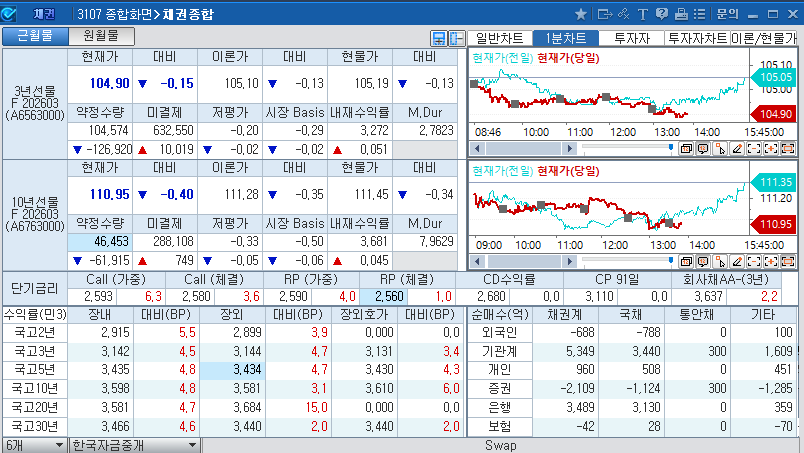This screenshot has height=453, width=804.
Task: Select 근월물 near-month toggle
Action: (x=35, y=36)
